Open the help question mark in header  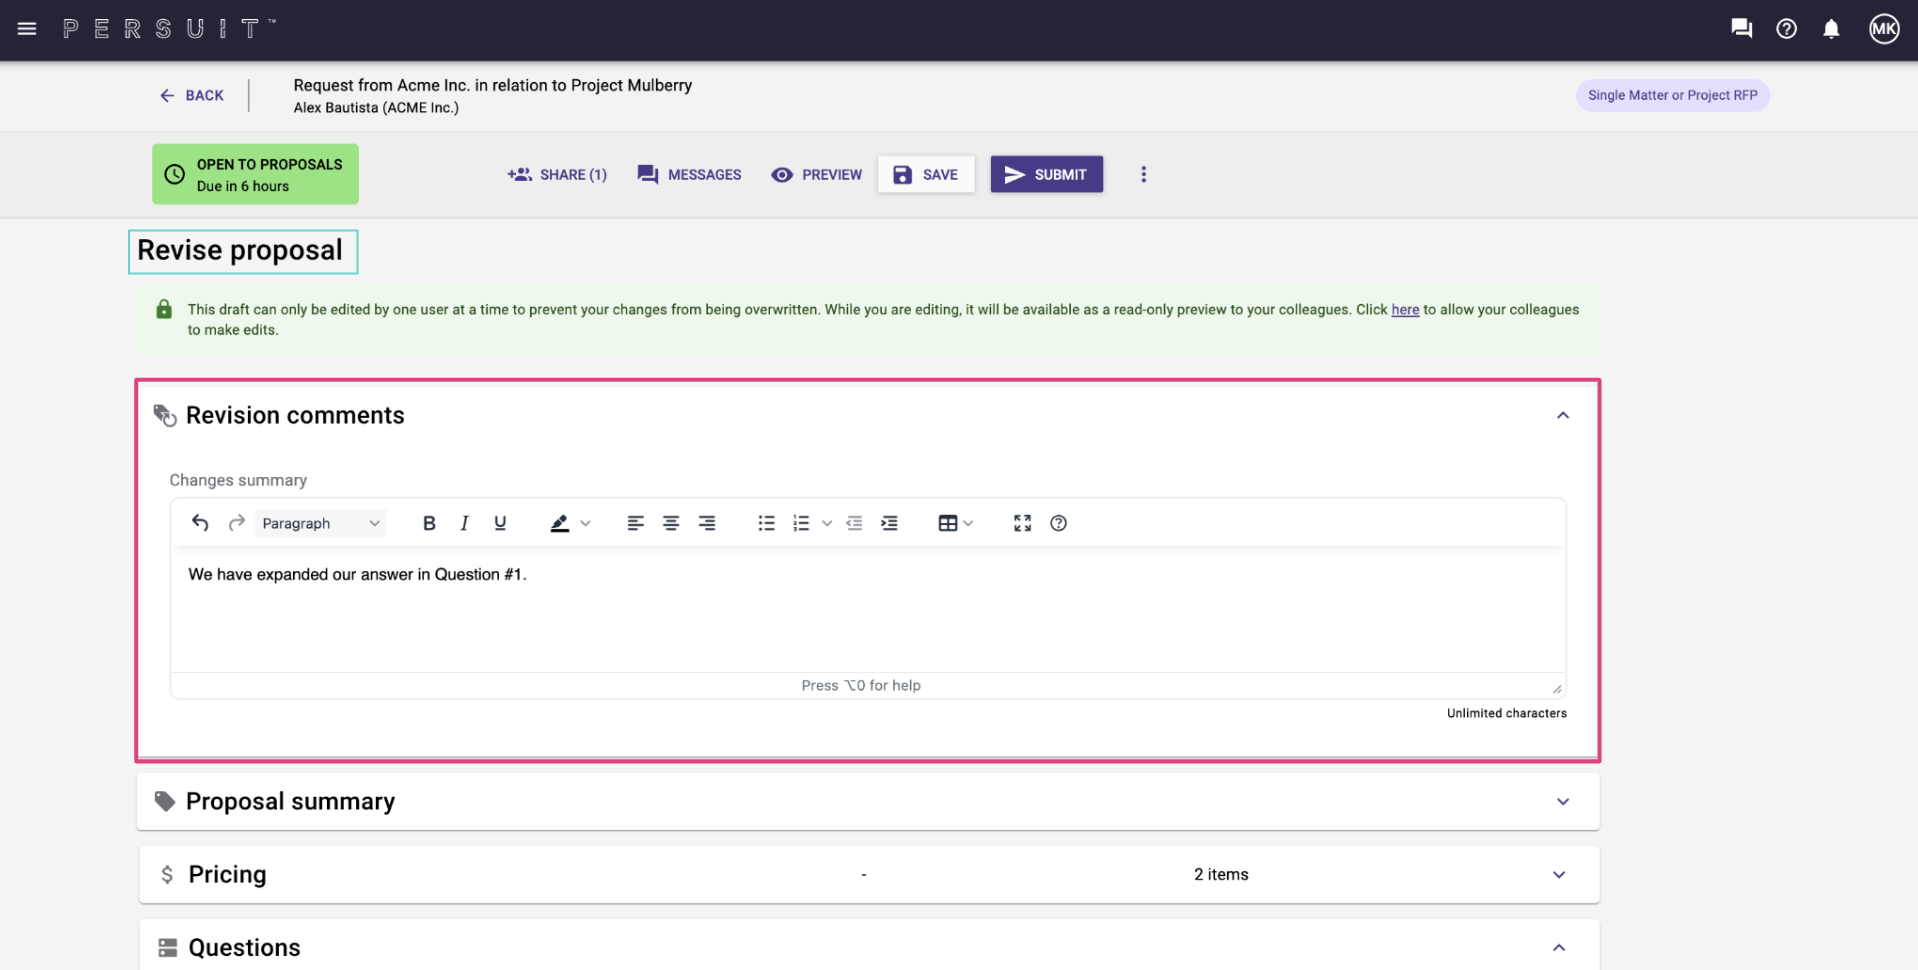click(x=1786, y=29)
